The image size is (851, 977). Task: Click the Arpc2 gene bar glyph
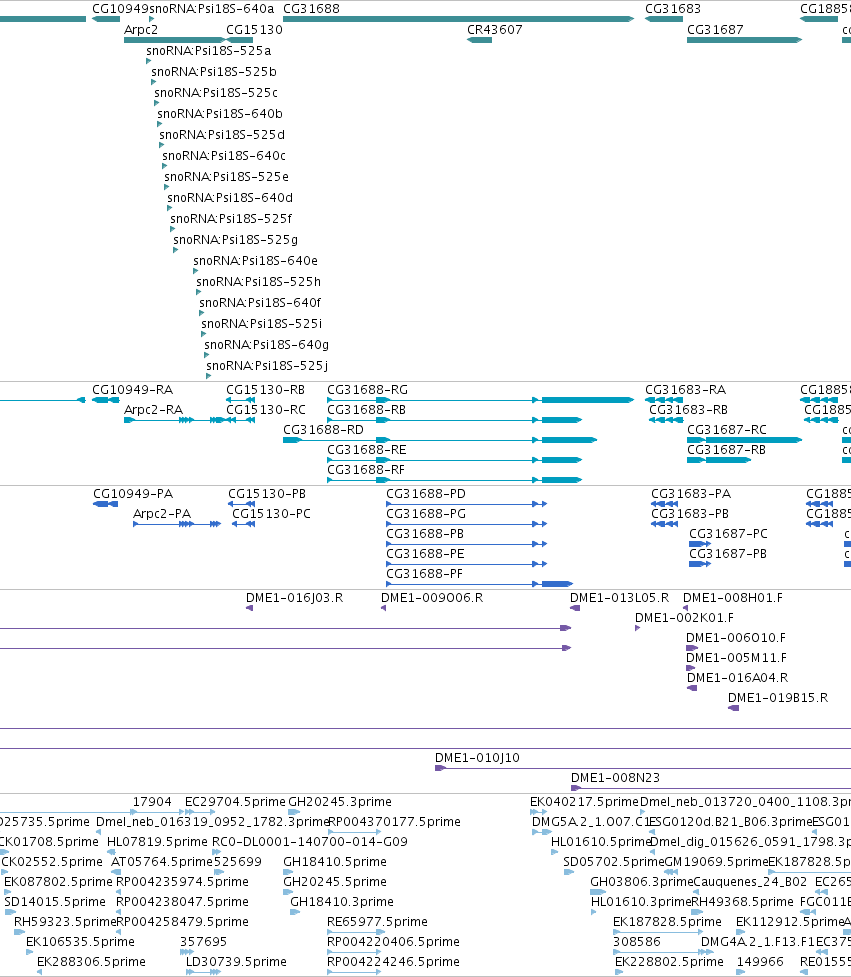pyautogui.click(x=174, y=40)
